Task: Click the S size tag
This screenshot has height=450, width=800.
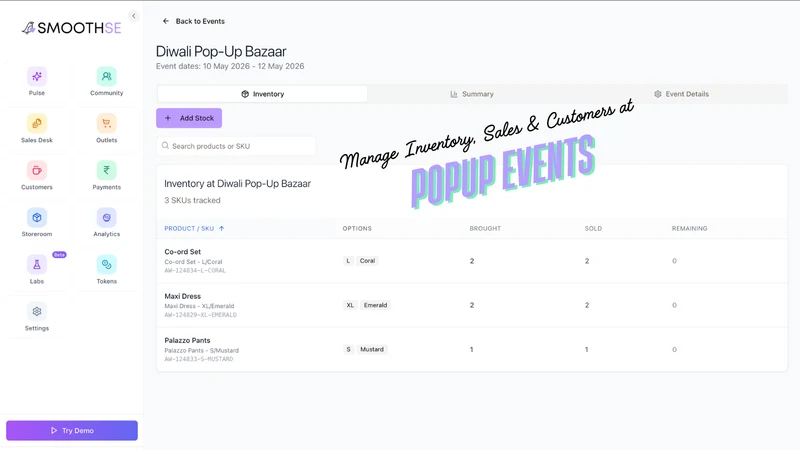Action: point(348,350)
